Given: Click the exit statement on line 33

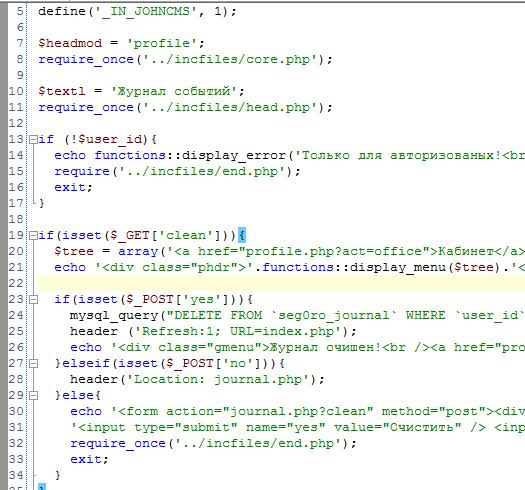Looking at the screenshot, I should tap(86, 459).
